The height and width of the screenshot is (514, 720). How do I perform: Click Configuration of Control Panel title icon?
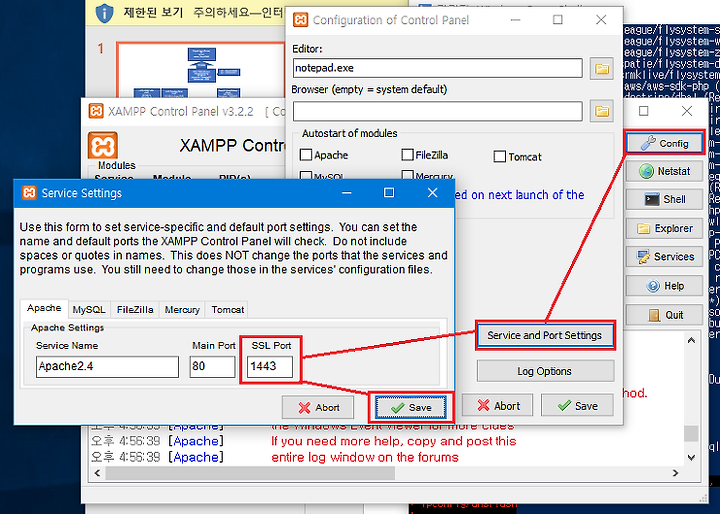point(300,20)
